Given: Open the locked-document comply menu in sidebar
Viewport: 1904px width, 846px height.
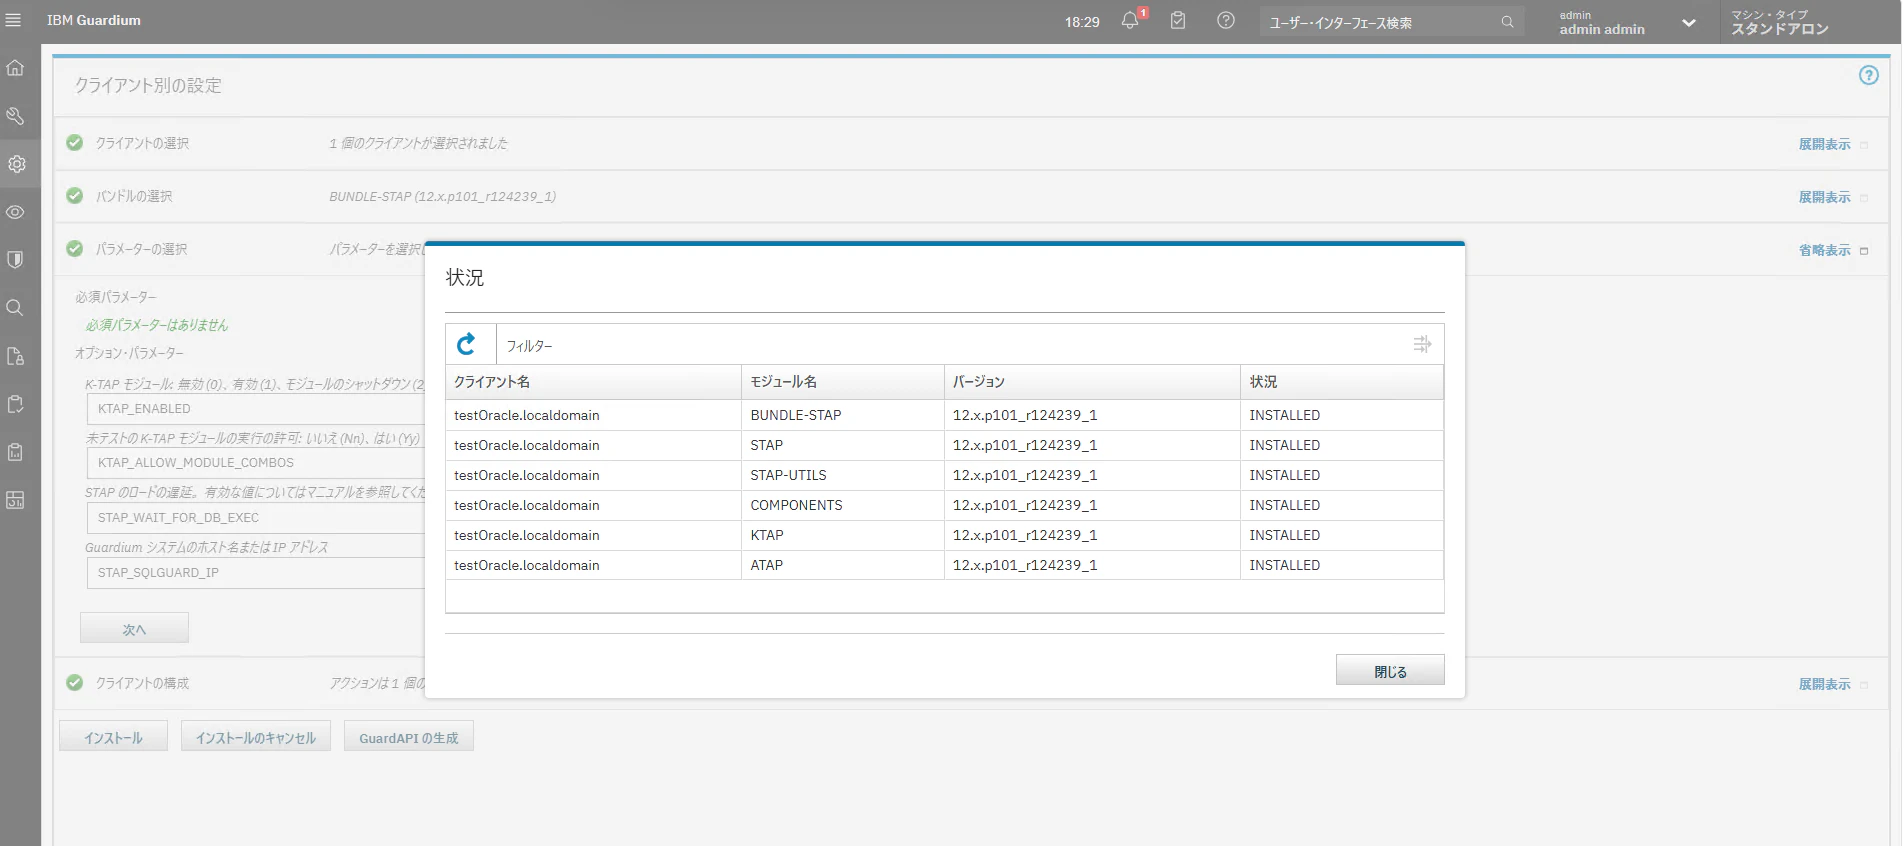Looking at the screenshot, I should click(15, 356).
